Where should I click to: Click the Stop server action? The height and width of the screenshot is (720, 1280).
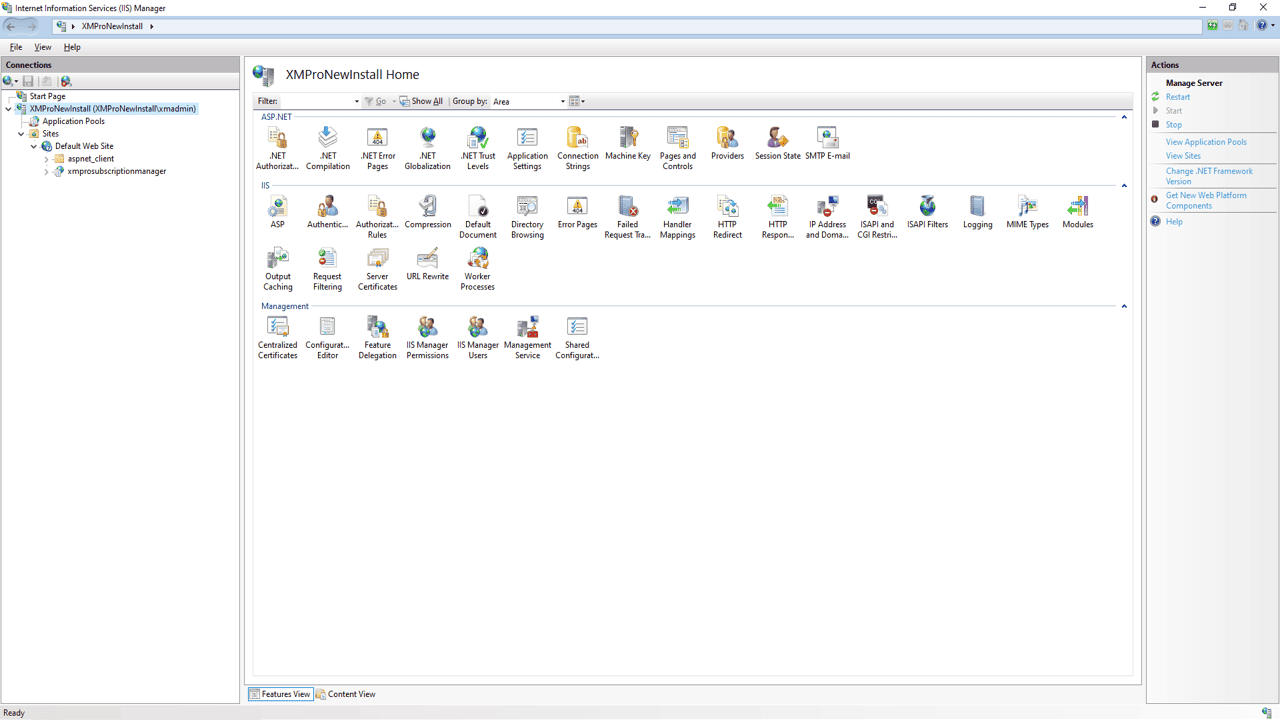1174,125
